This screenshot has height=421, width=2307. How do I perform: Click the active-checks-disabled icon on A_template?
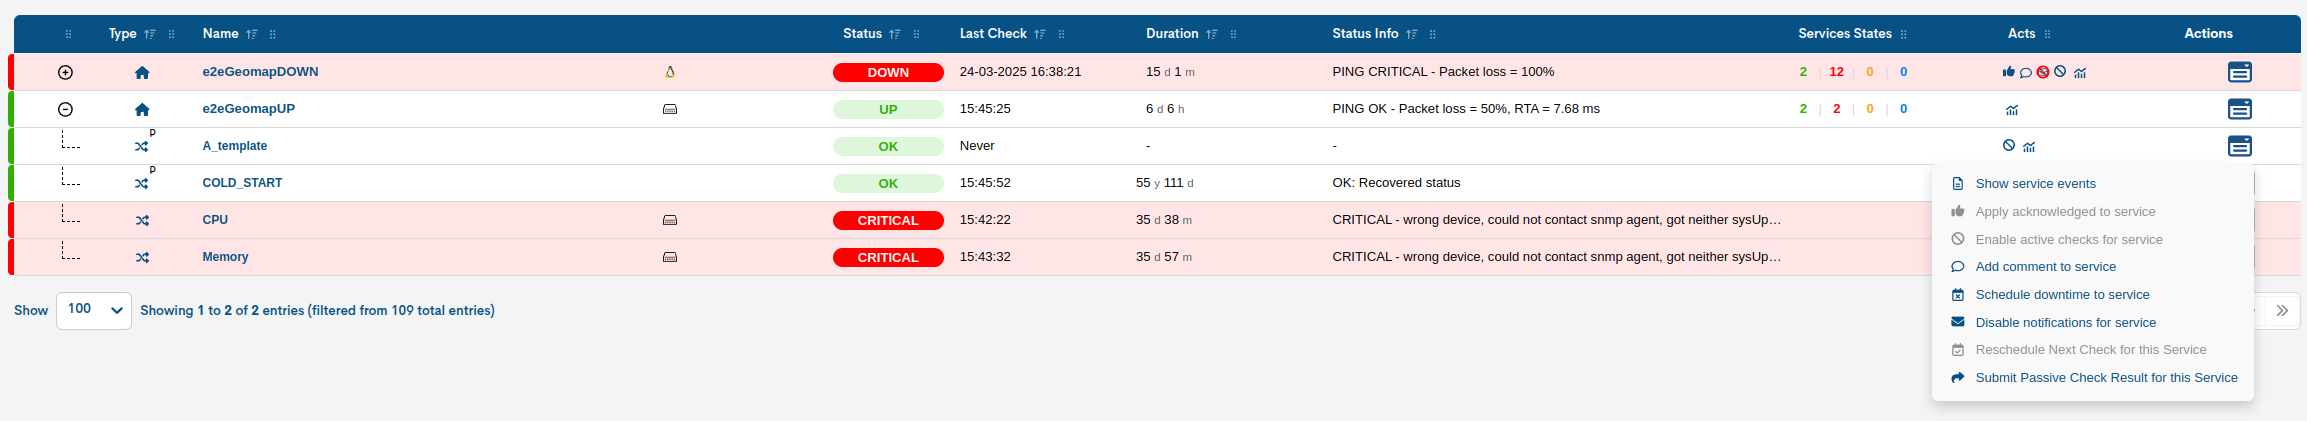[2009, 146]
